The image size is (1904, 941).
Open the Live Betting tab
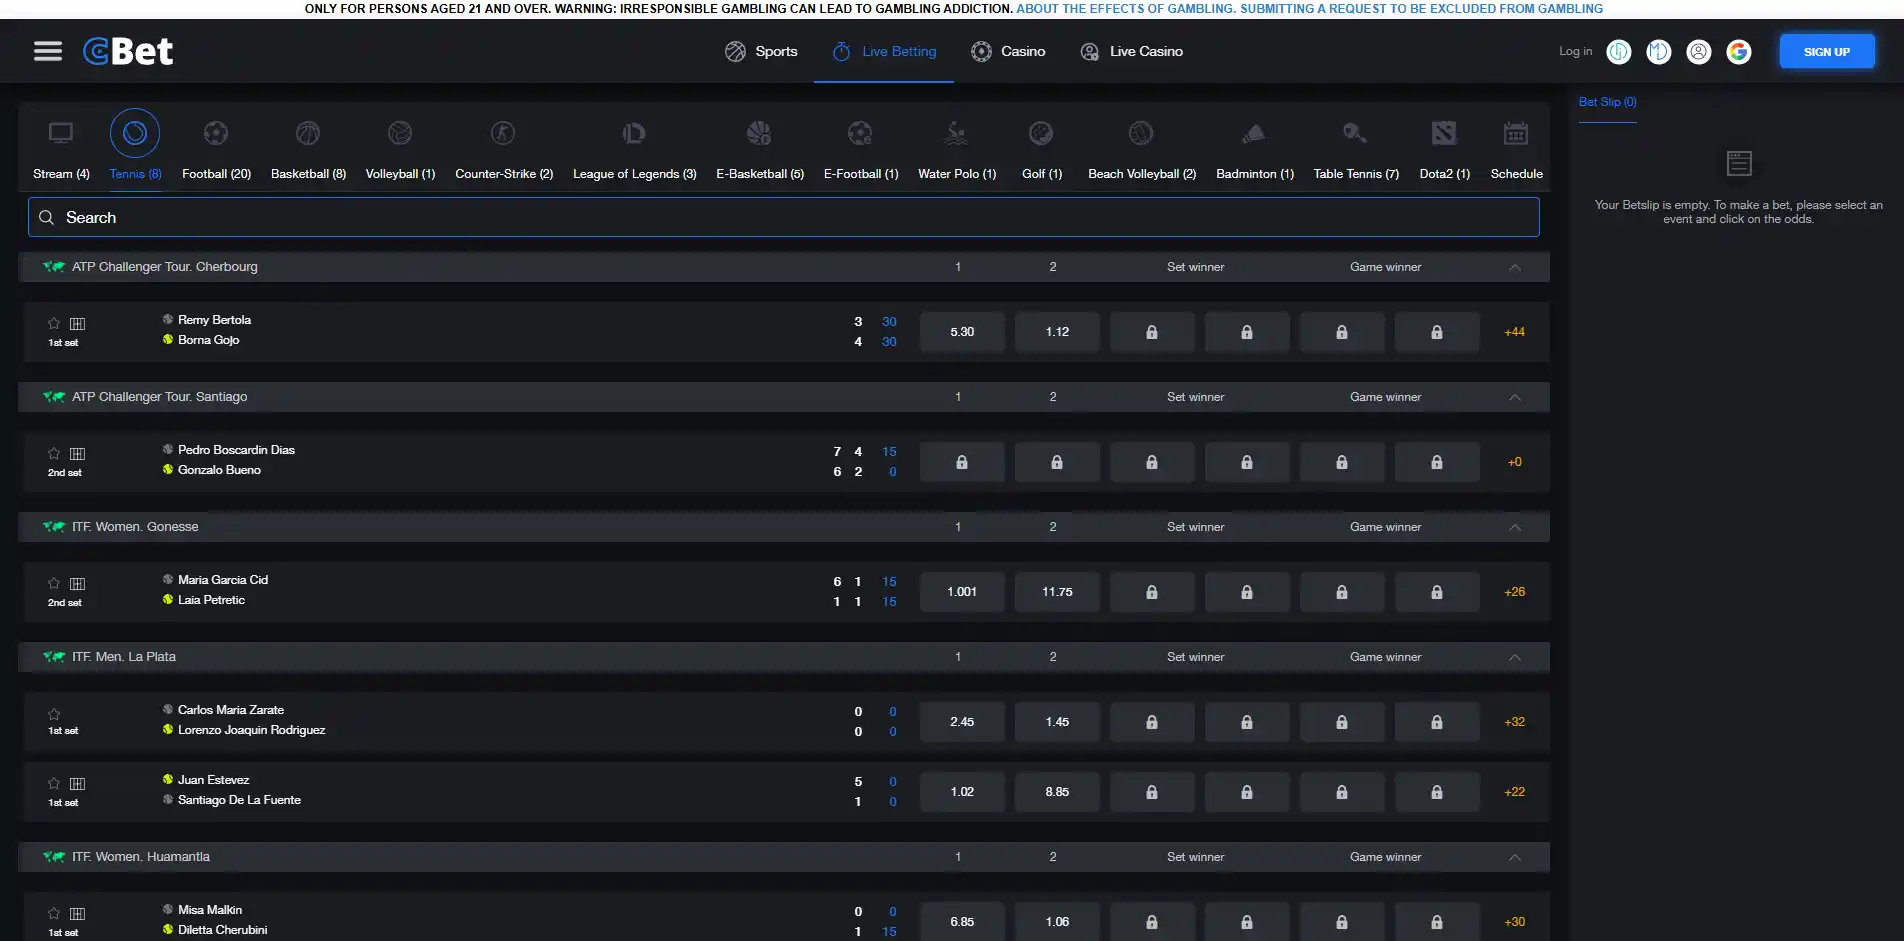click(x=884, y=51)
